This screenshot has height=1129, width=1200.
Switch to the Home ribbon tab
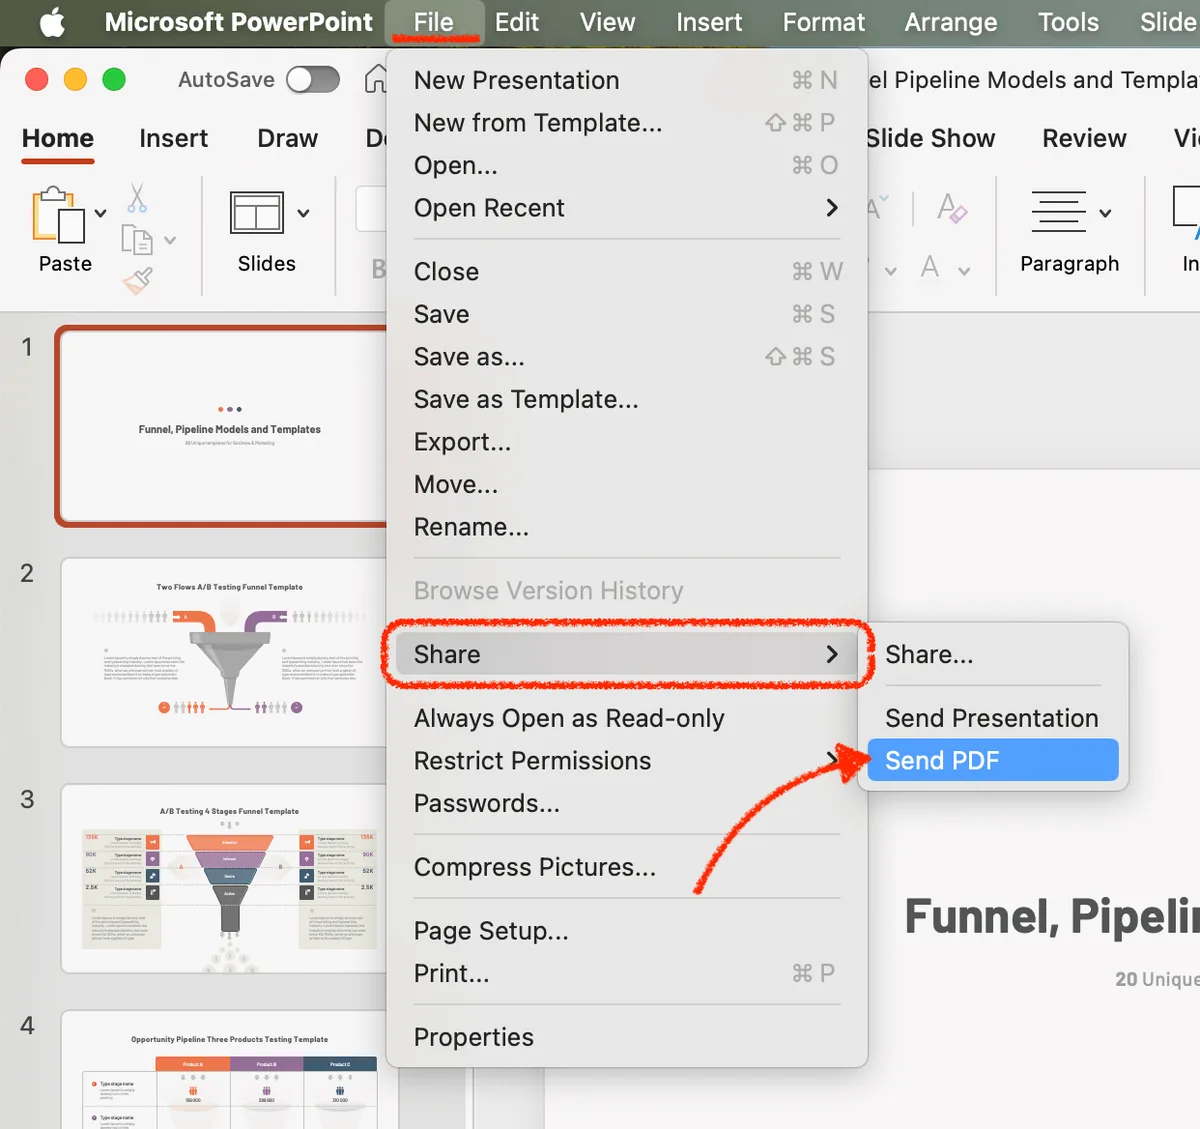pyautogui.click(x=58, y=138)
